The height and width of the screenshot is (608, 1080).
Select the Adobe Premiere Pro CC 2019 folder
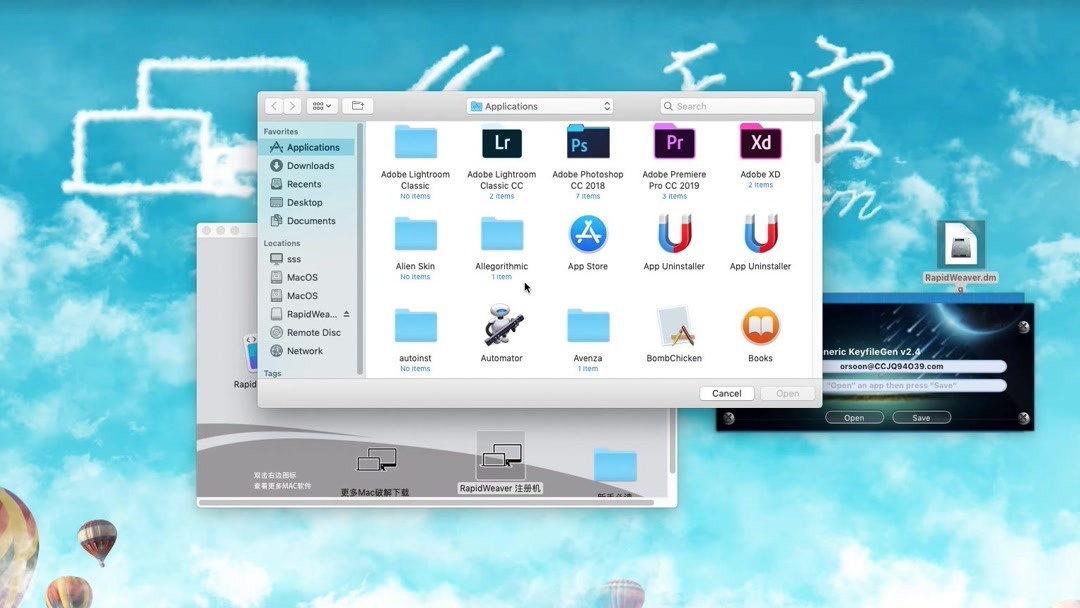[x=673, y=143]
